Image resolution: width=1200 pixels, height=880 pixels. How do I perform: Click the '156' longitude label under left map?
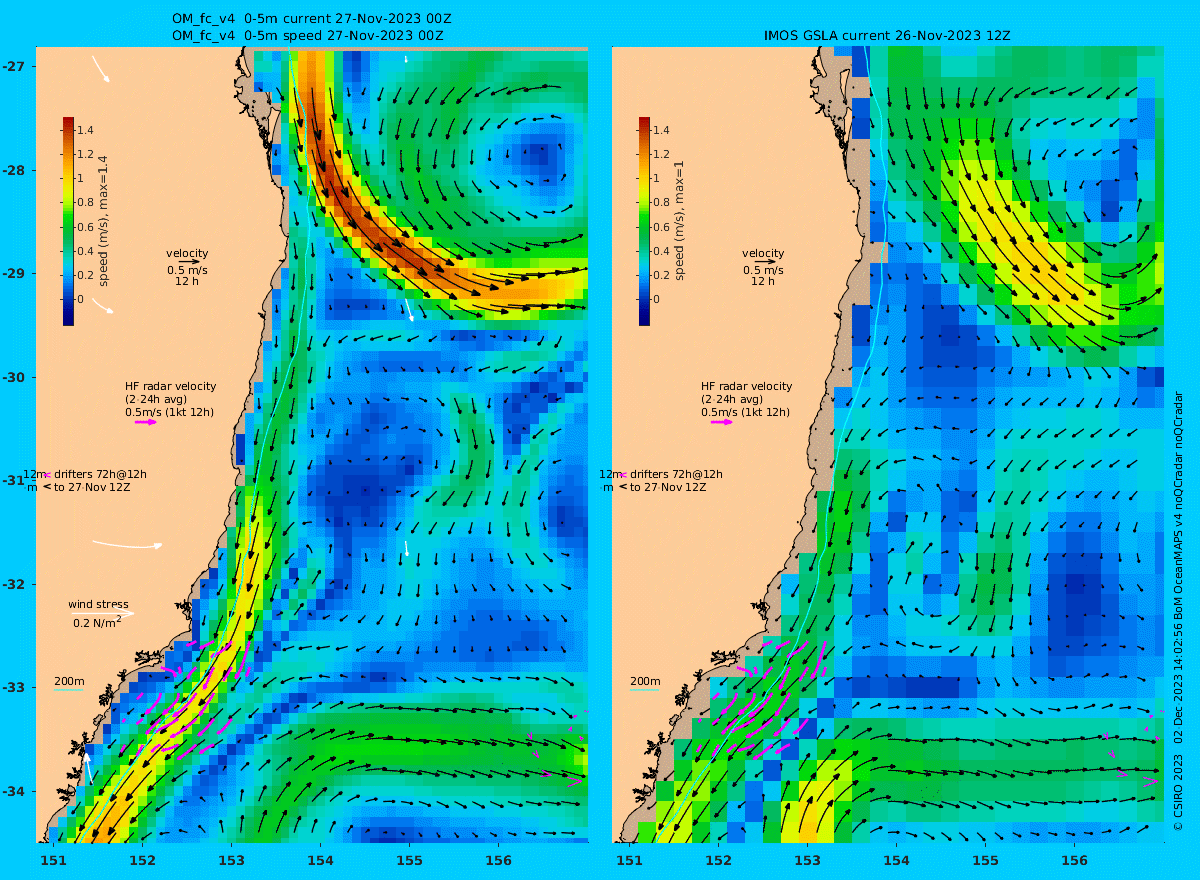coord(498,860)
